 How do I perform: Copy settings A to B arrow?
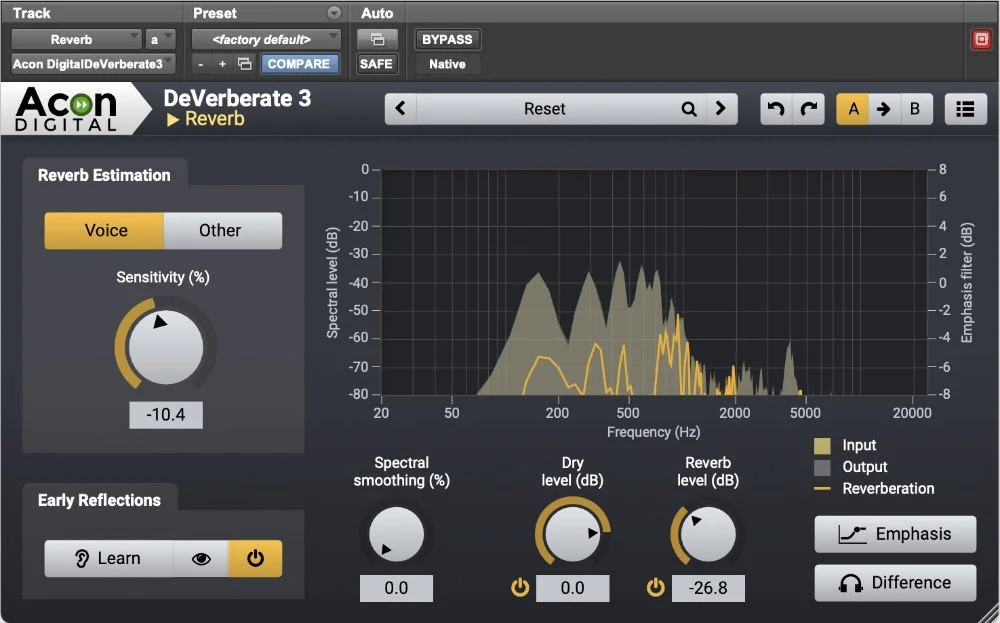click(x=884, y=109)
